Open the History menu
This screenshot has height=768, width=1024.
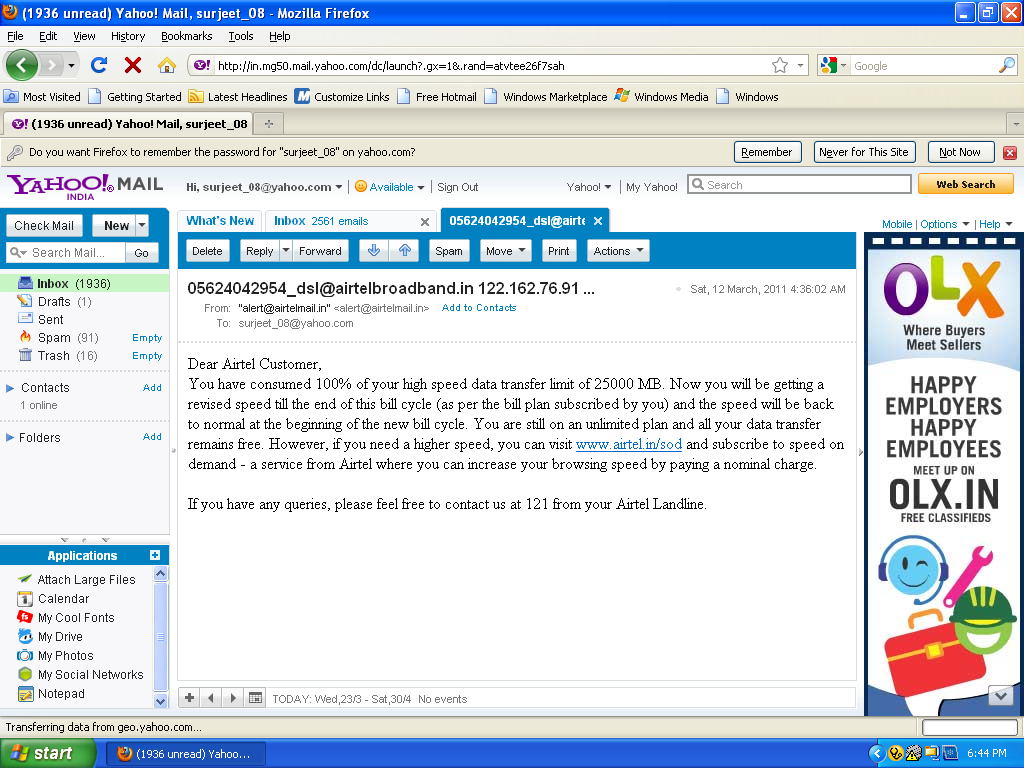pyautogui.click(x=128, y=36)
